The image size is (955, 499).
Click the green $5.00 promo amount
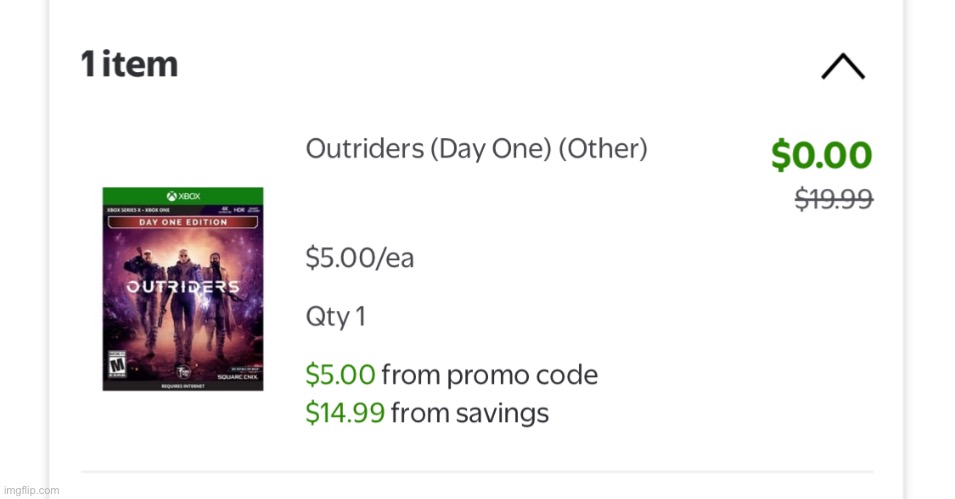(x=340, y=375)
